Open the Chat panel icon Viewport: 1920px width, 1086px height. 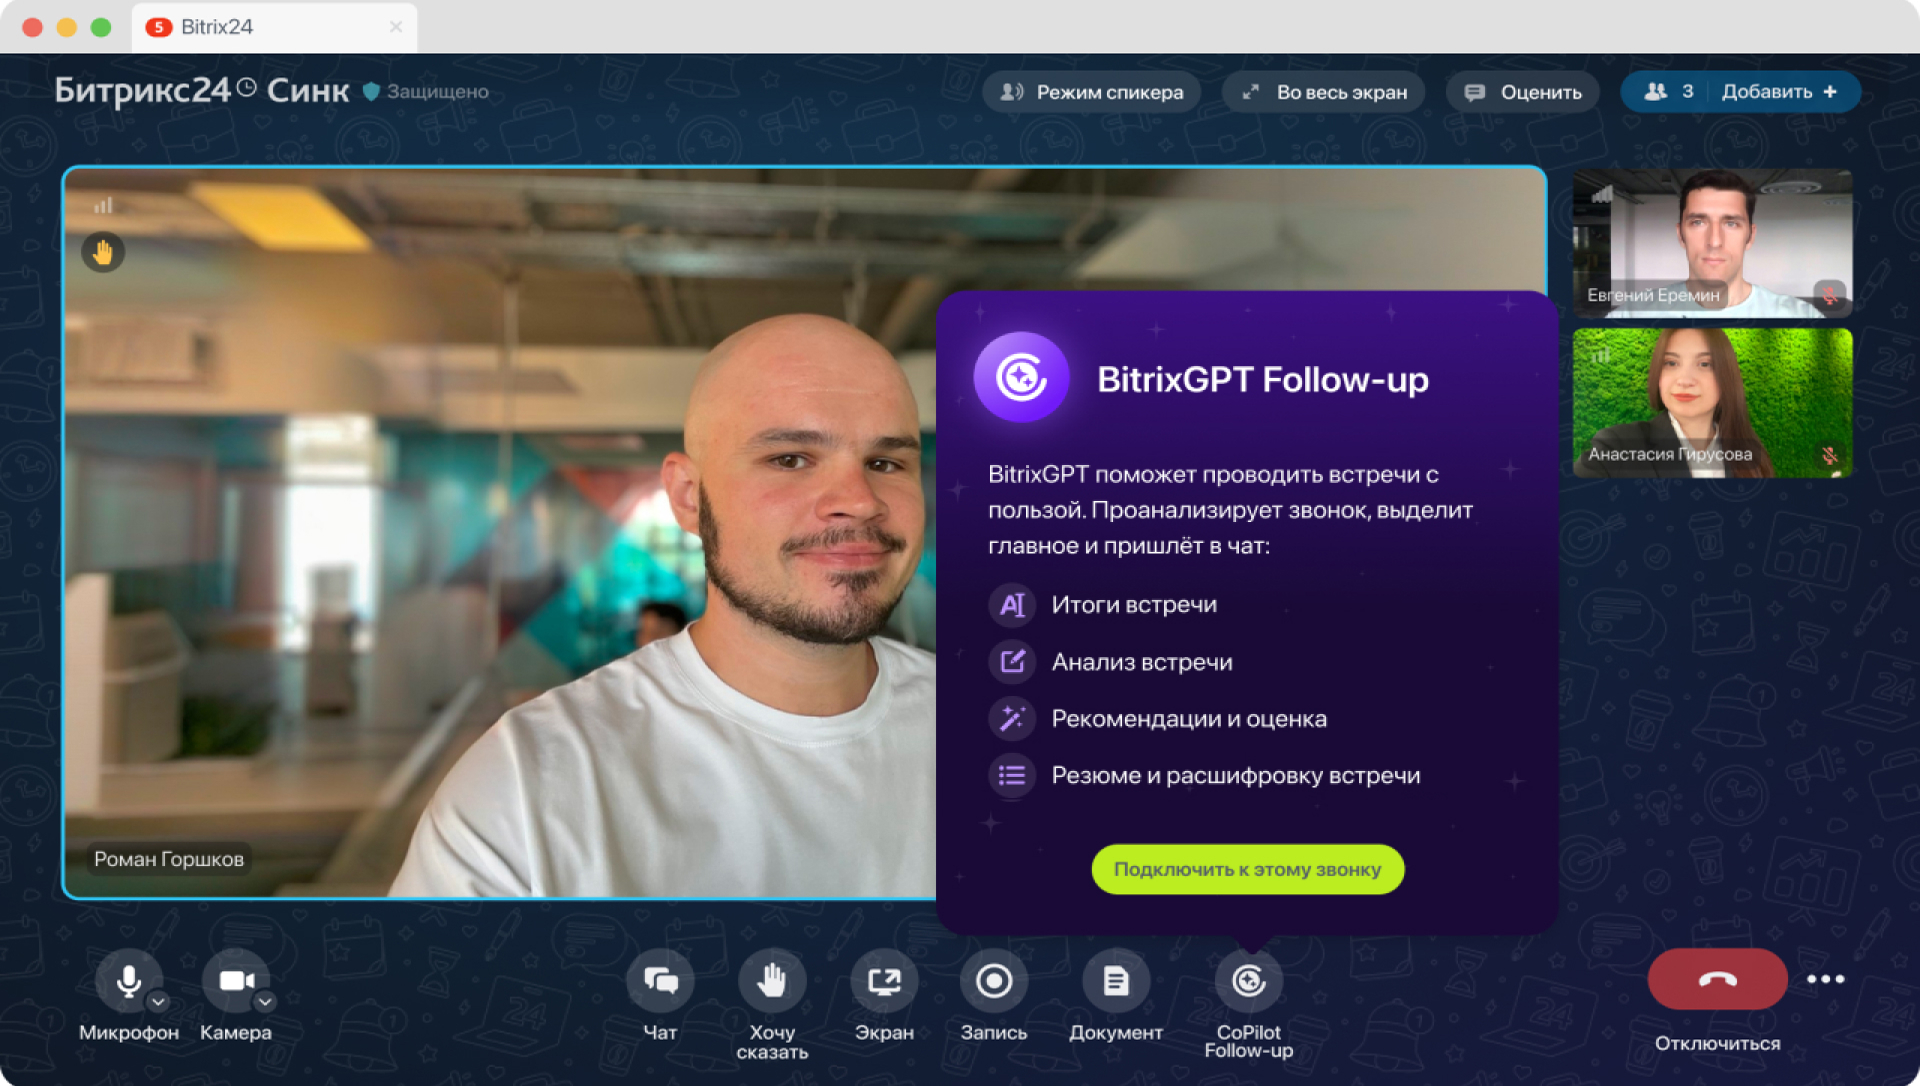tap(660, 981)
